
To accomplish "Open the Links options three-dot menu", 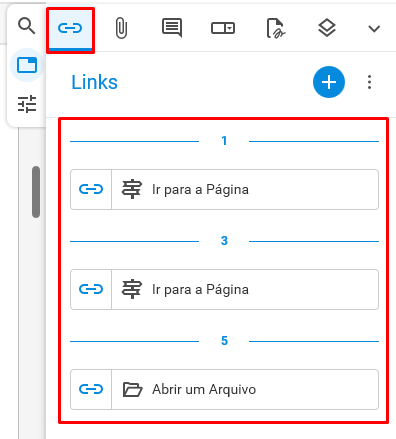I will pyautogui.click(x=369, y=82).
